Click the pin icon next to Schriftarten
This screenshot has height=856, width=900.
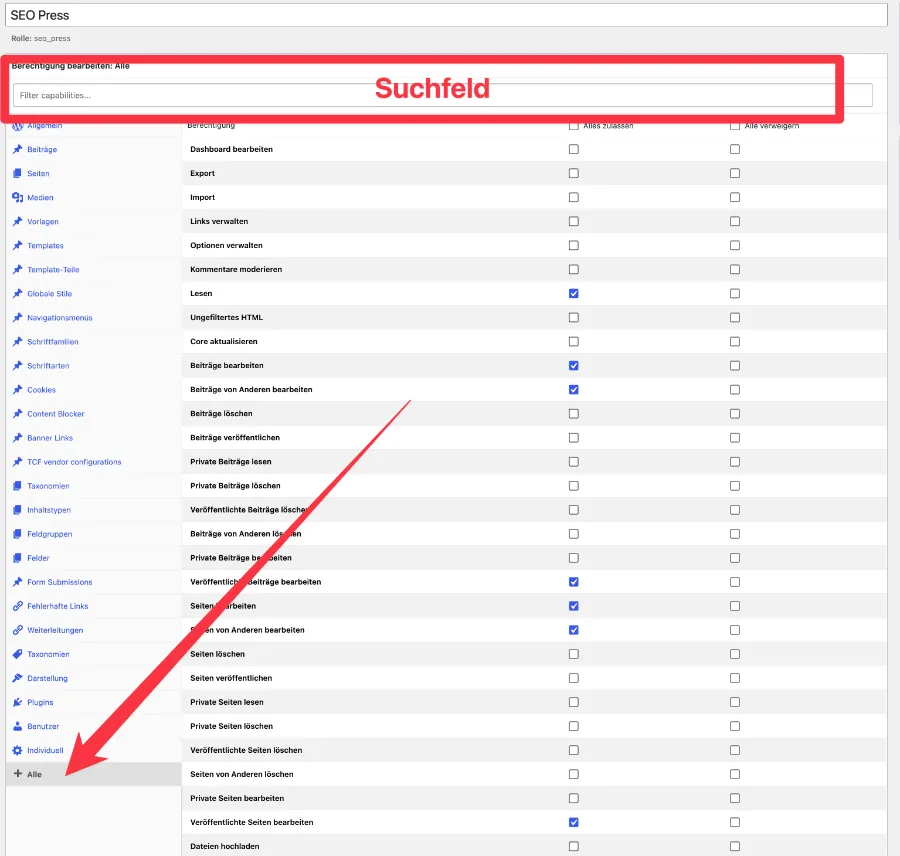click(17, 366)
